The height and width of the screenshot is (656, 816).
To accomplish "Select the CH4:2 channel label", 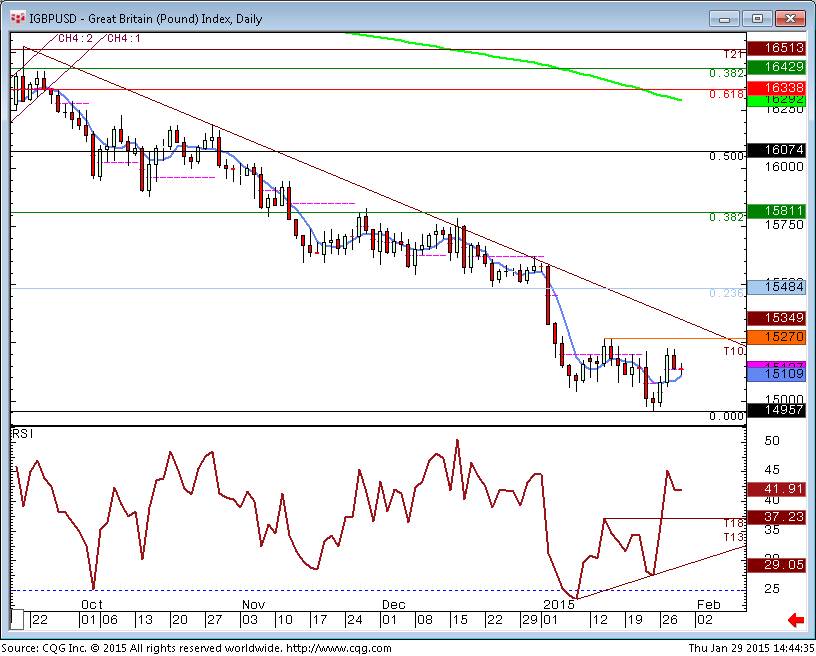I will (75, 39).
